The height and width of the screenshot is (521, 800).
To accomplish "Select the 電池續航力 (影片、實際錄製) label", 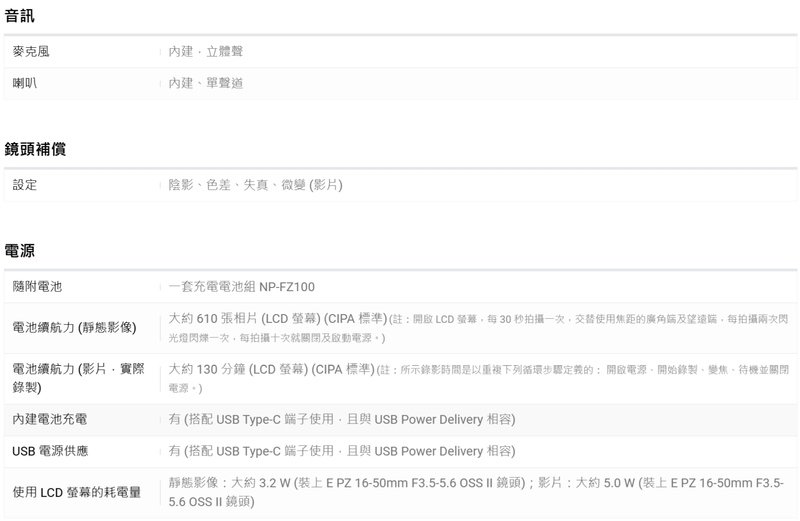I will 79,378.
